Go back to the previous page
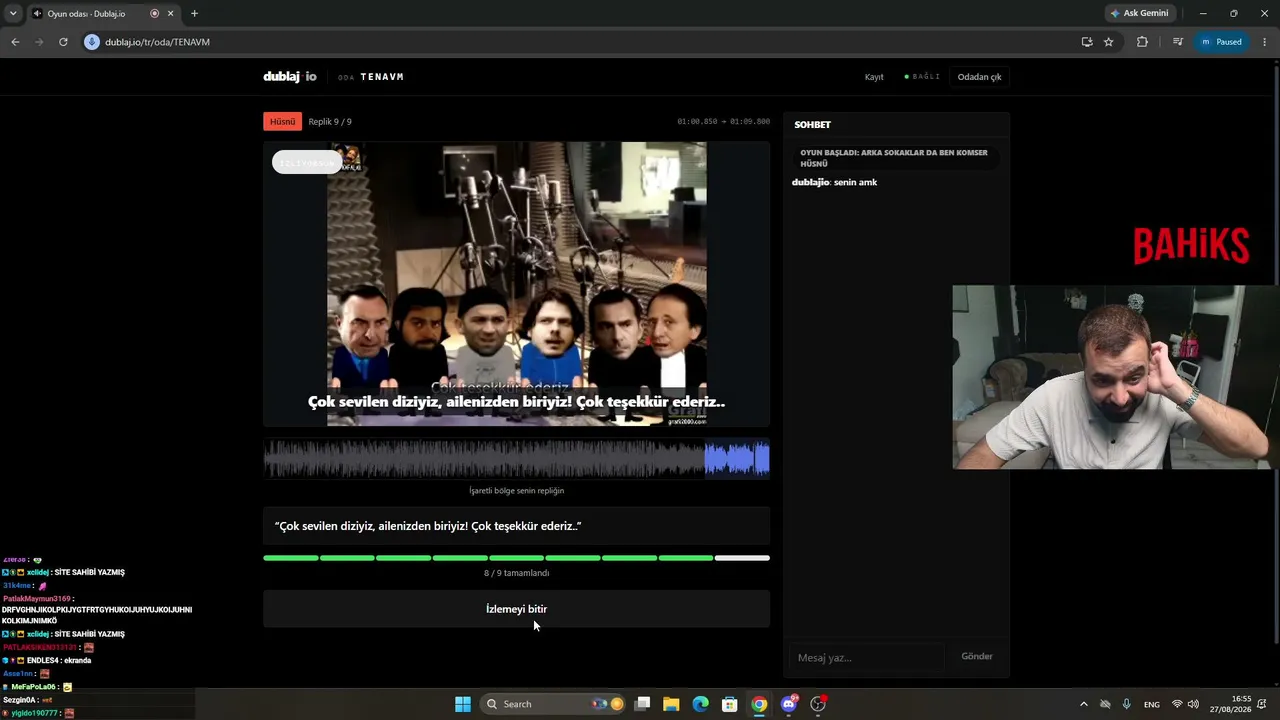Screen dimensions: 1280x720 (x=15, y=42)
